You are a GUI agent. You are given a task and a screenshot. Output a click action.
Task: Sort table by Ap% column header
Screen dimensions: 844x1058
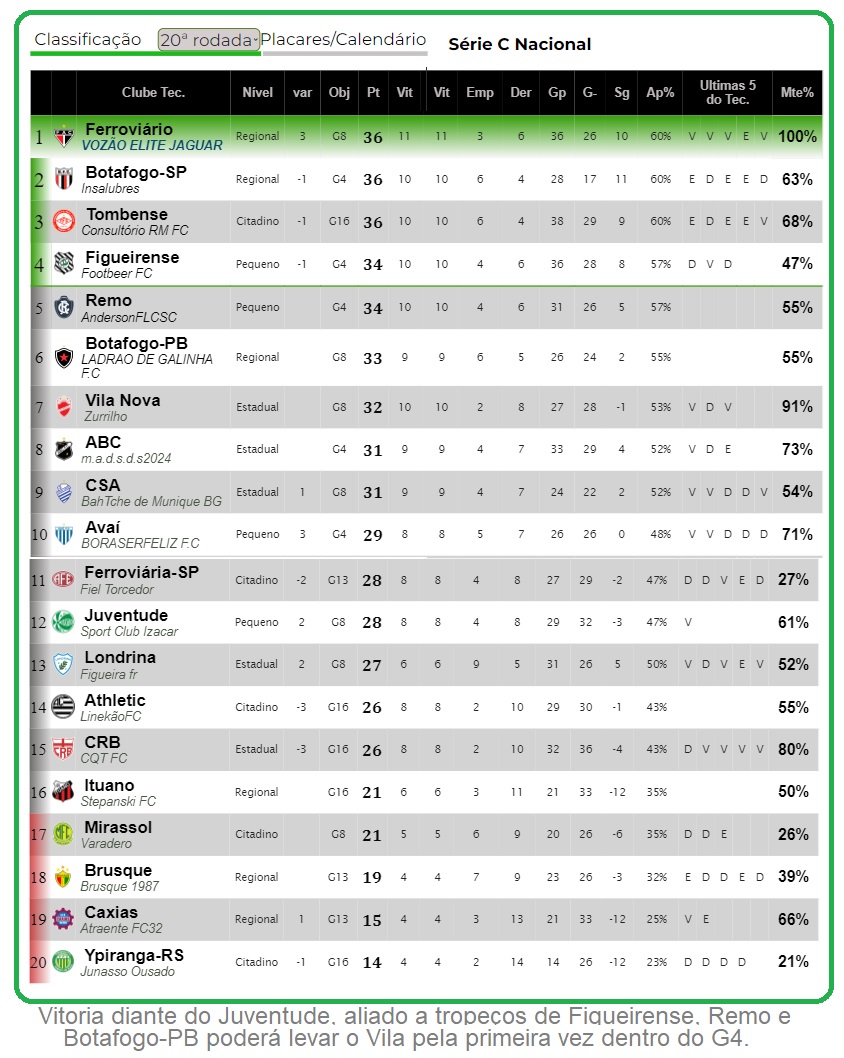pos(660,93)
